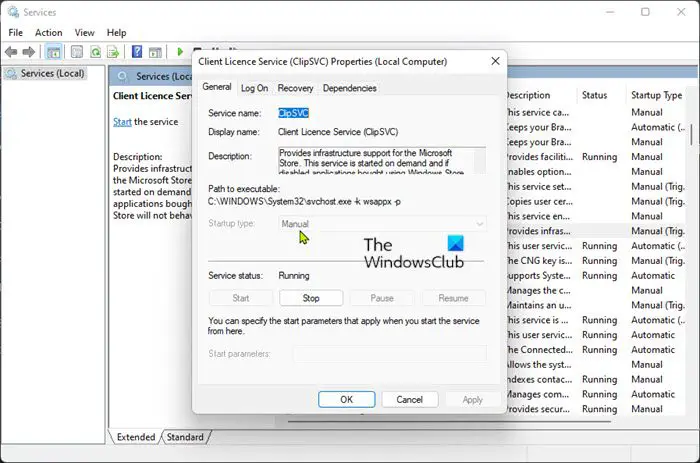Image resolution: width=700 pixels, height=463 pixels.
Task: Click the Stop service button
Action: [311, 298]
